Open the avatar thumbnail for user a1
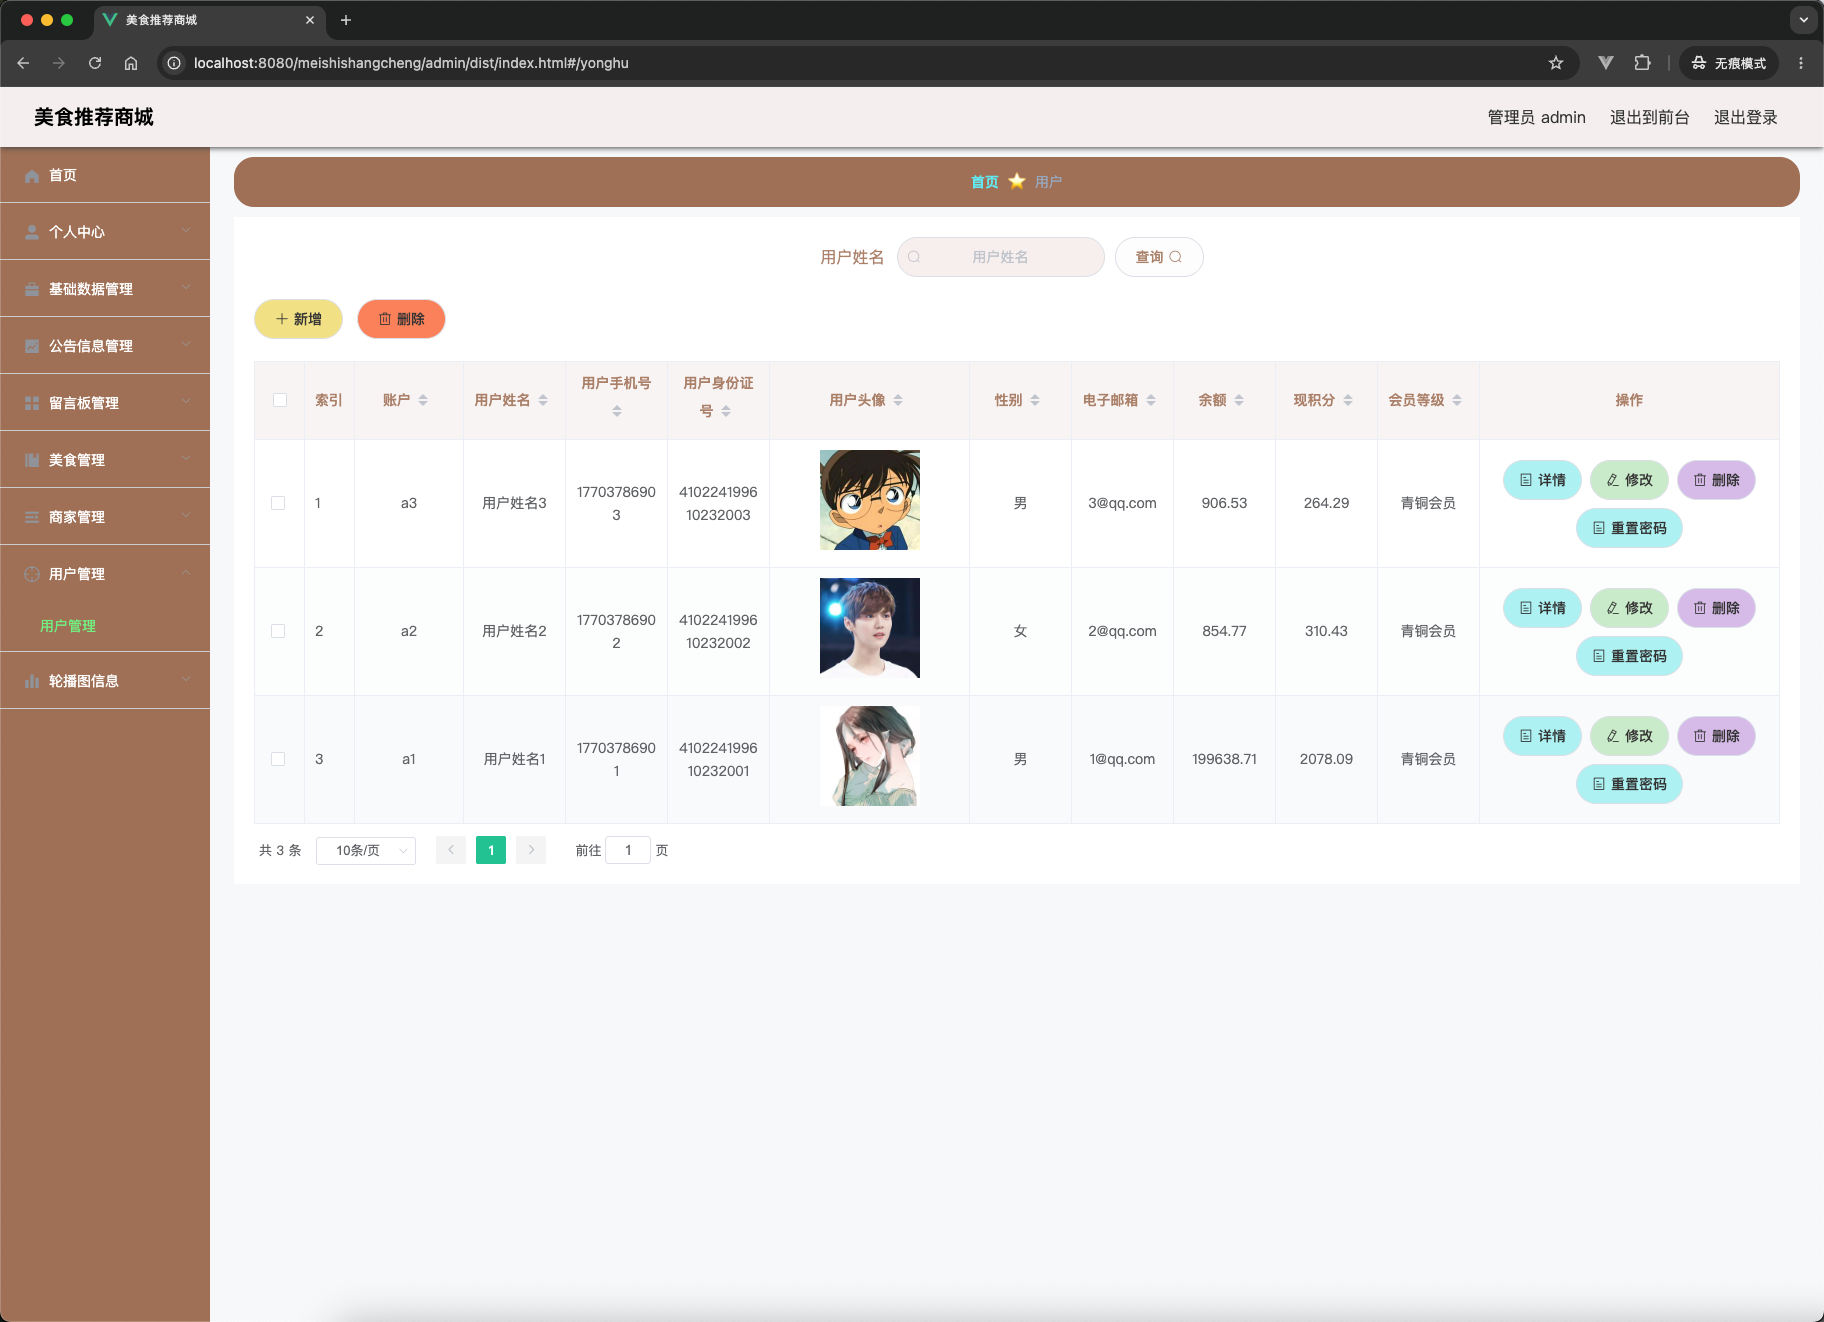 [x=870, y=756]
